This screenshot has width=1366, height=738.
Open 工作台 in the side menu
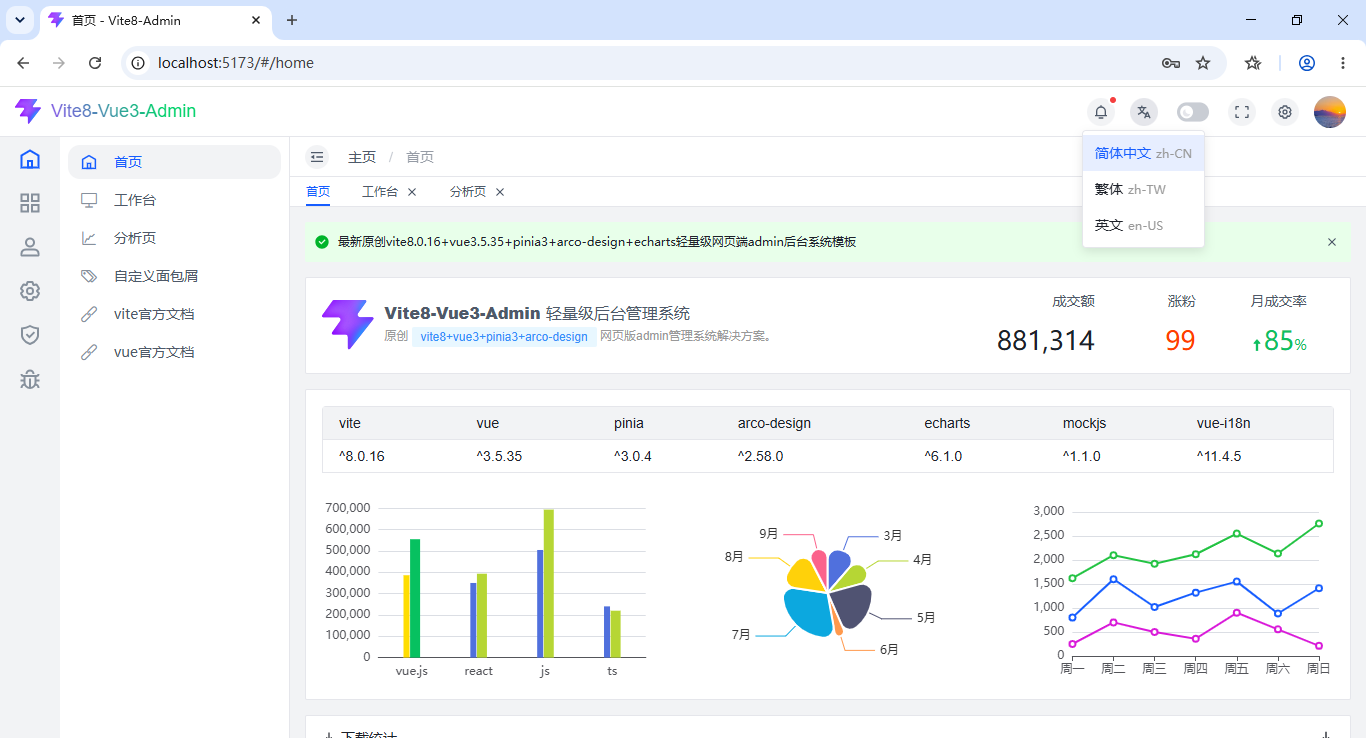click(174, 200)
